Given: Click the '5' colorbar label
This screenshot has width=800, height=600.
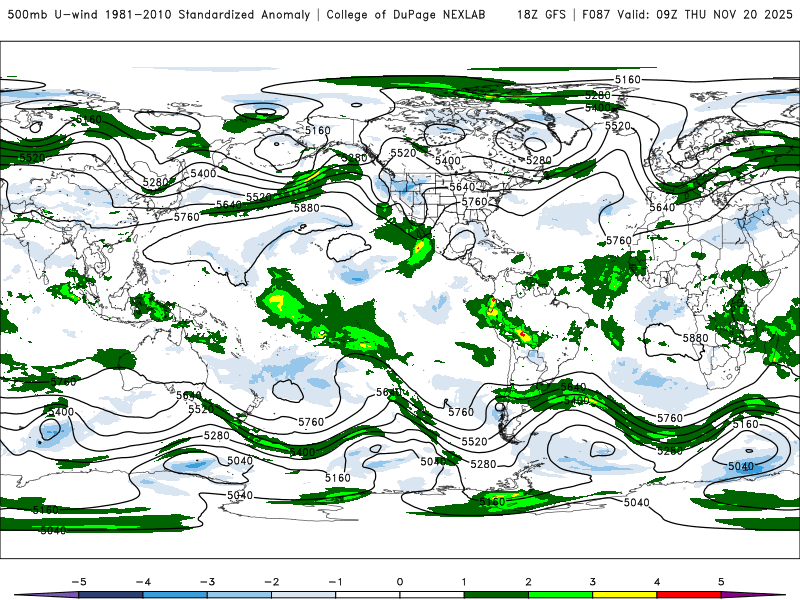Looking at the screenshot, I should point(721,582).
